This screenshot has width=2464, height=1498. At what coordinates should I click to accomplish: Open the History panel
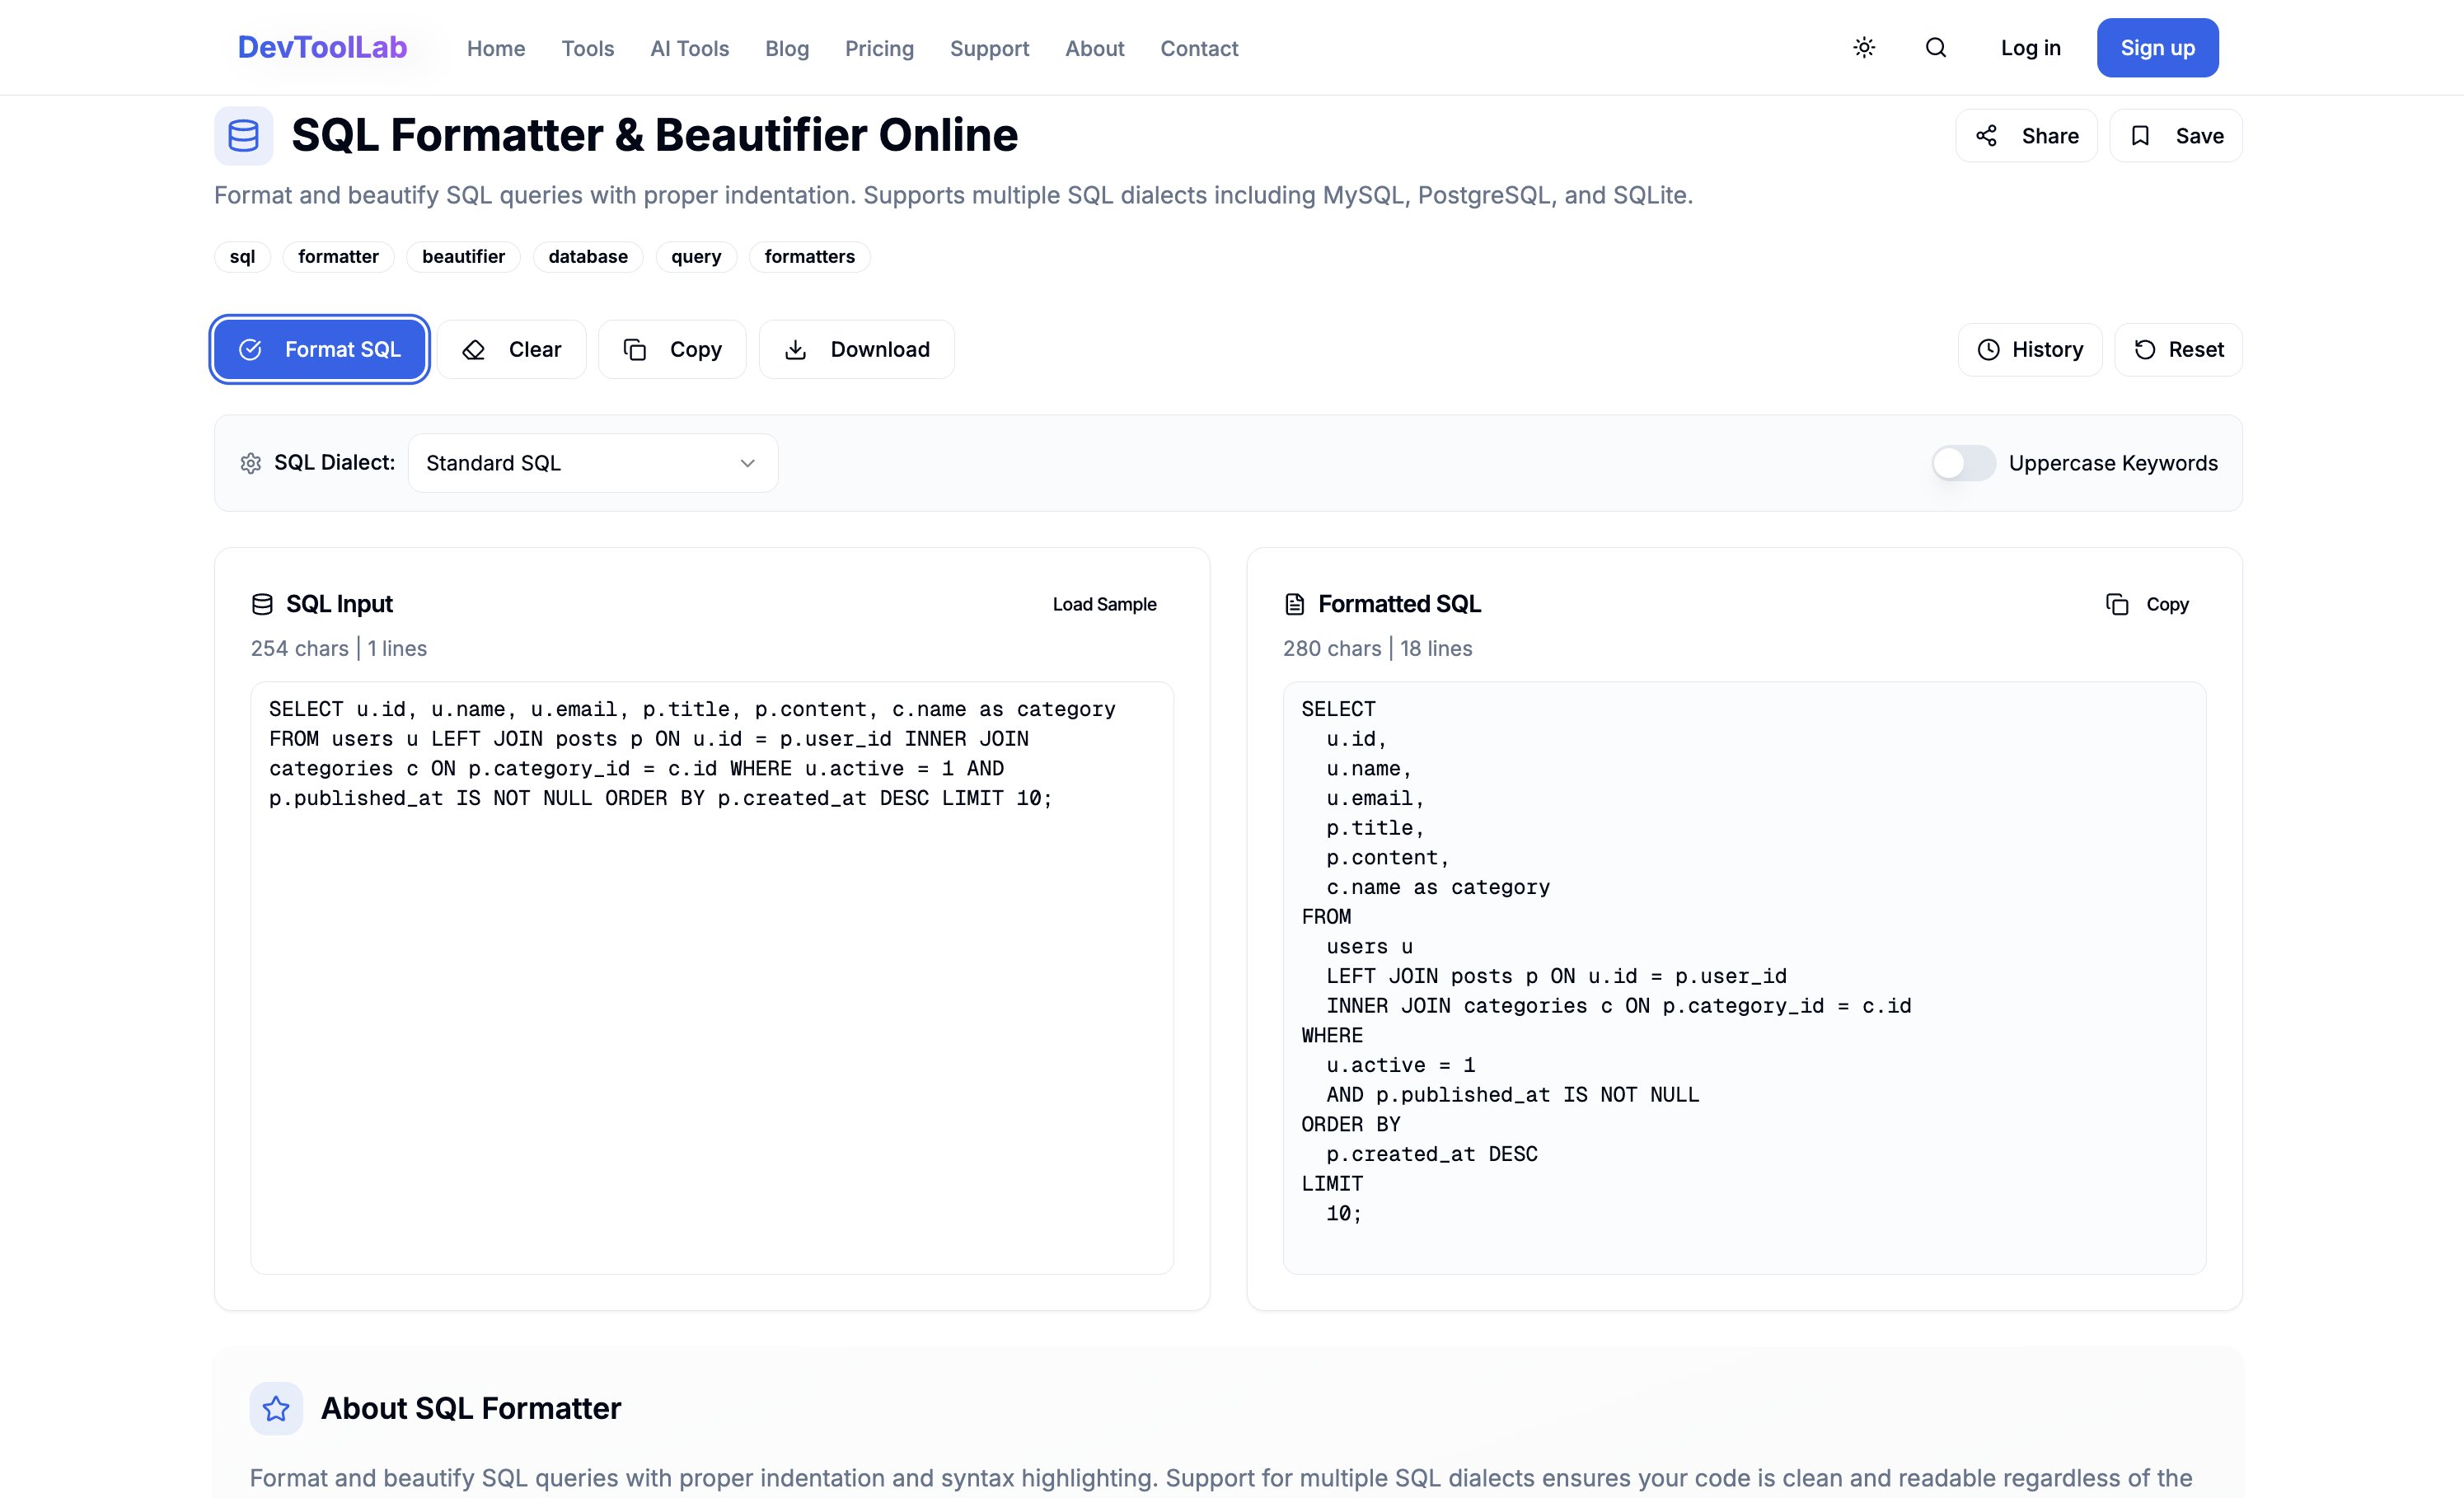point(2029,349)
